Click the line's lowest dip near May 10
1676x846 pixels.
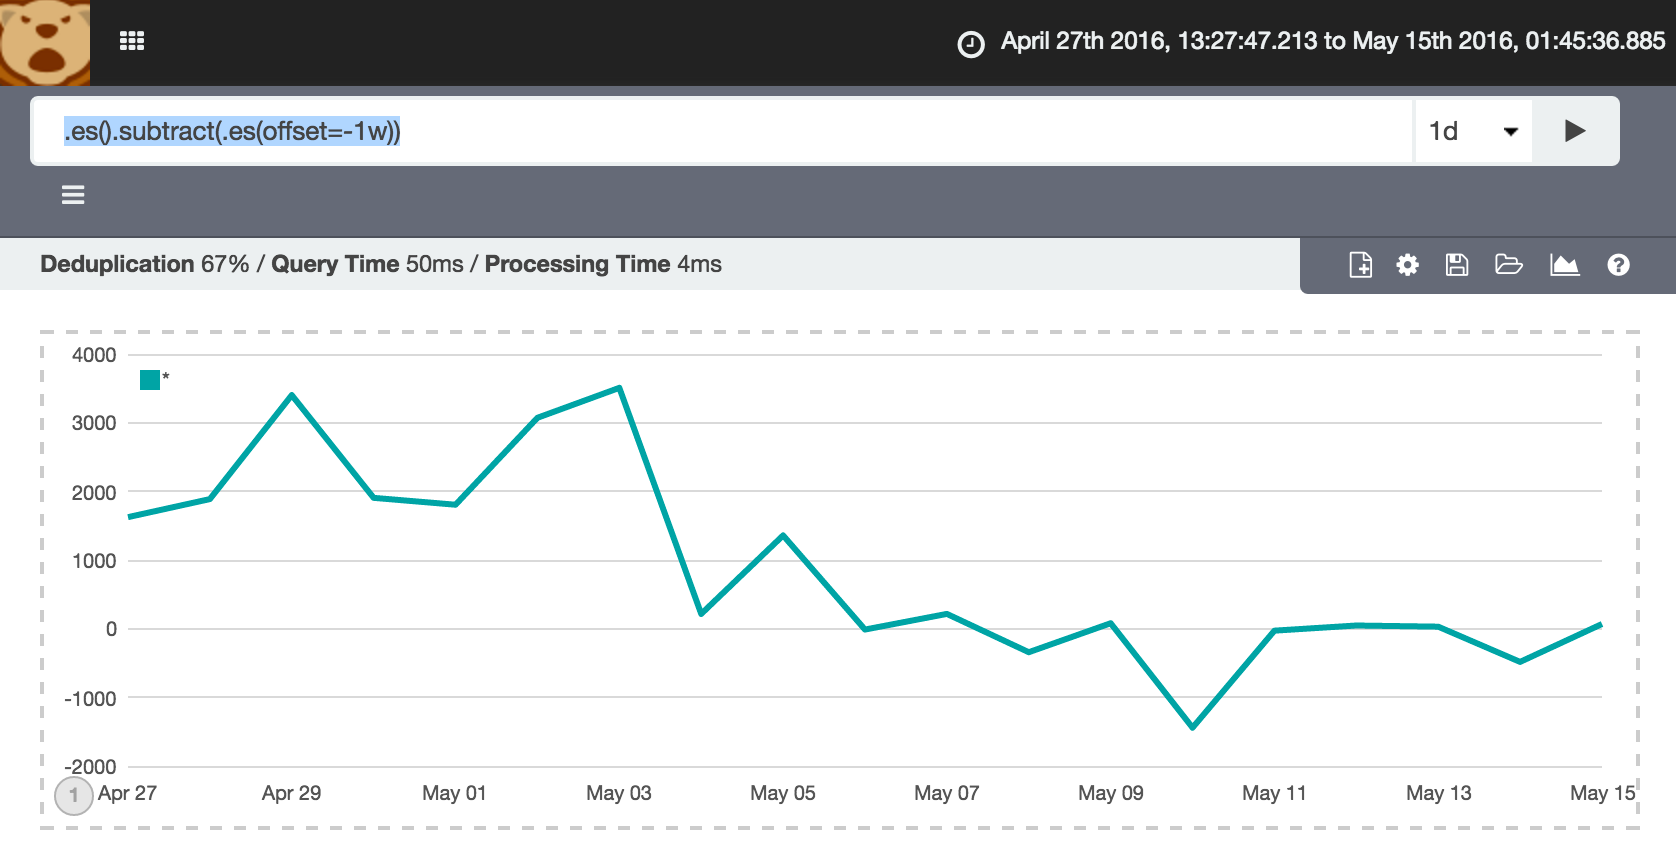point(1192,727)
